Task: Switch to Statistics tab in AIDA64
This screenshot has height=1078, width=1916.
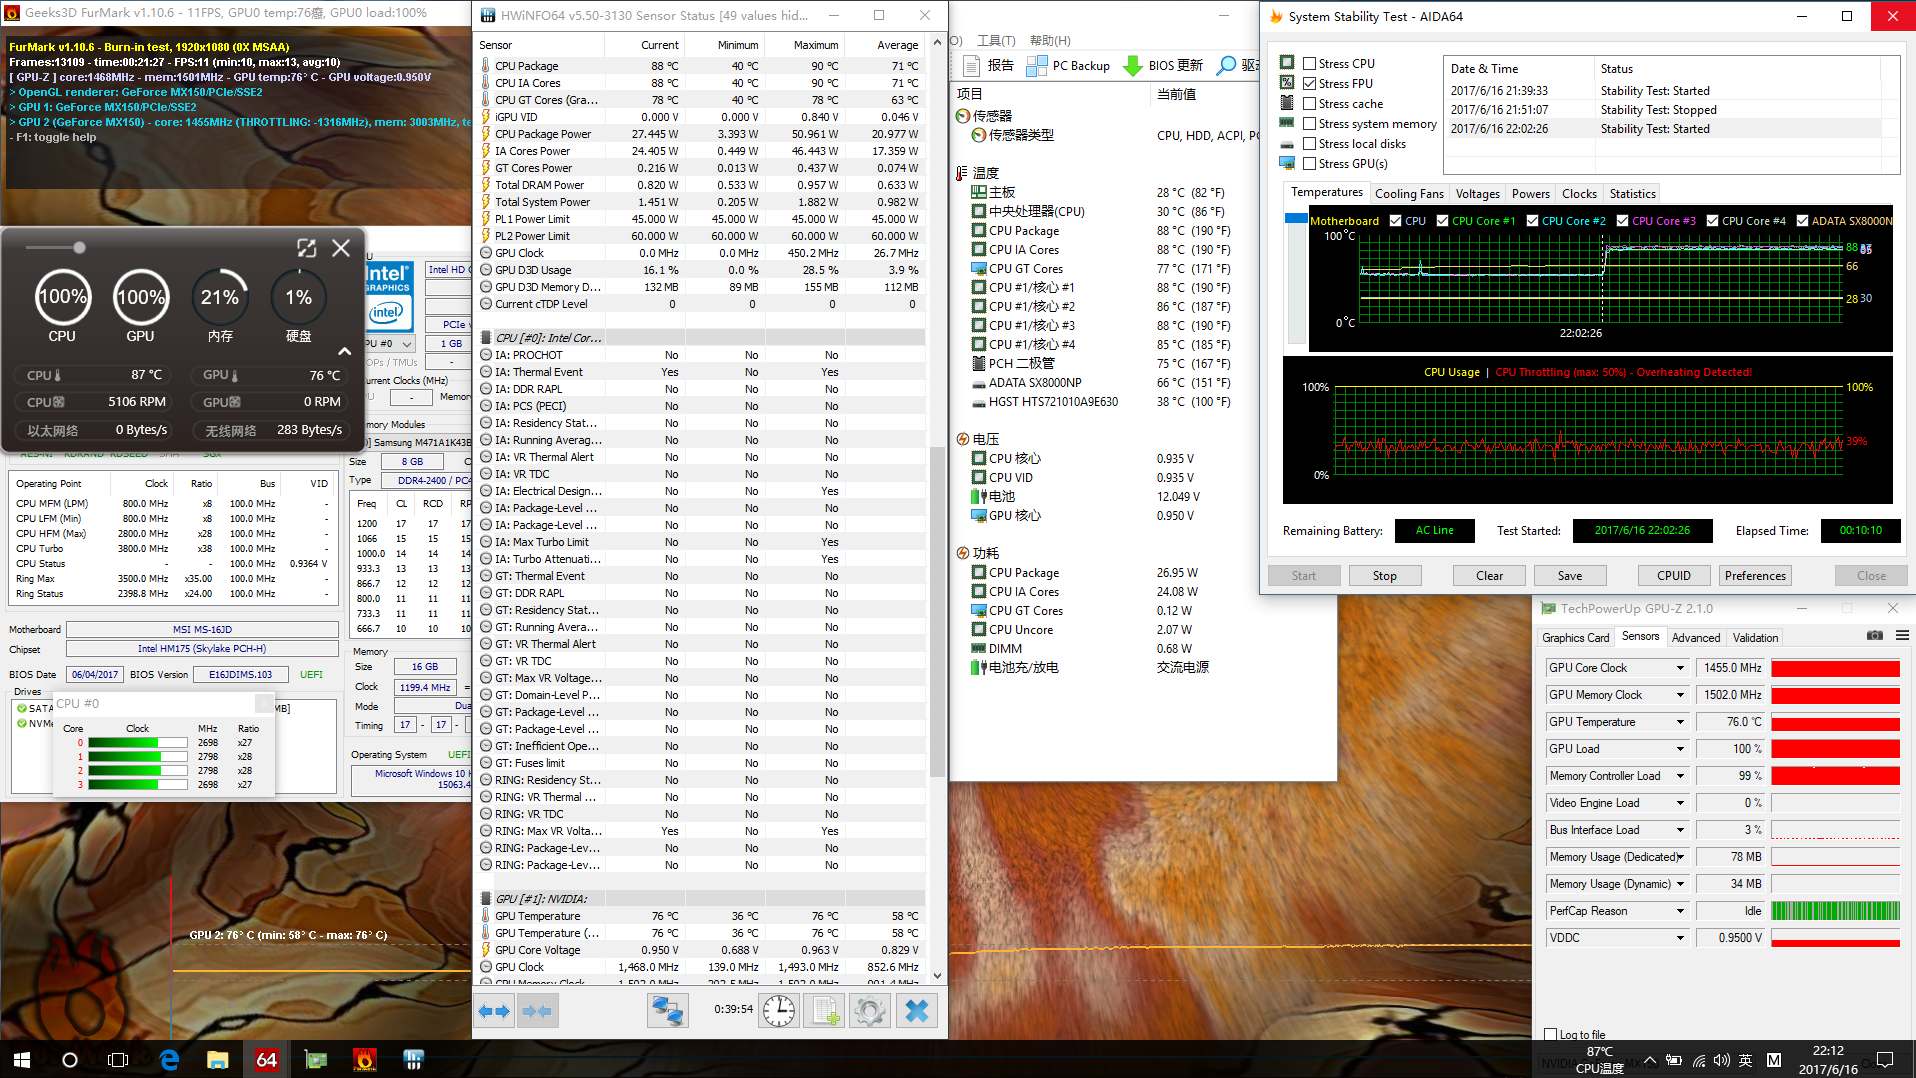Action: tap(1632, 193)
